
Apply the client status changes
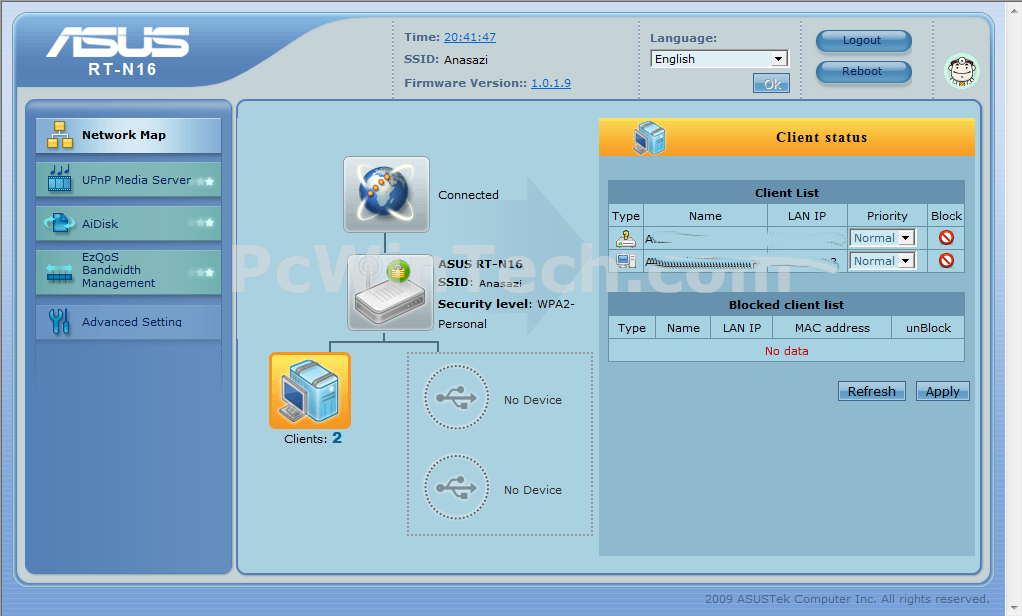coord(942,391)
